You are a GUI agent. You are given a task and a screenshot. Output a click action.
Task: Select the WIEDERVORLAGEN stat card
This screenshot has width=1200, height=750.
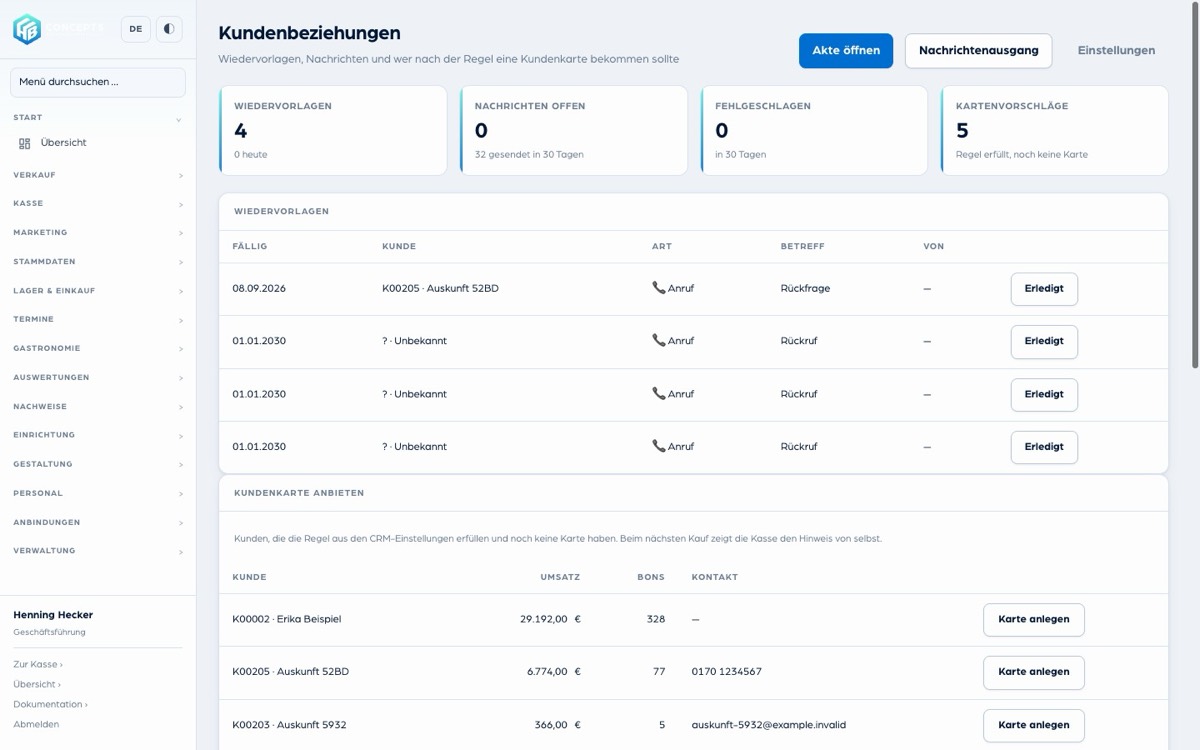(333, 130)
